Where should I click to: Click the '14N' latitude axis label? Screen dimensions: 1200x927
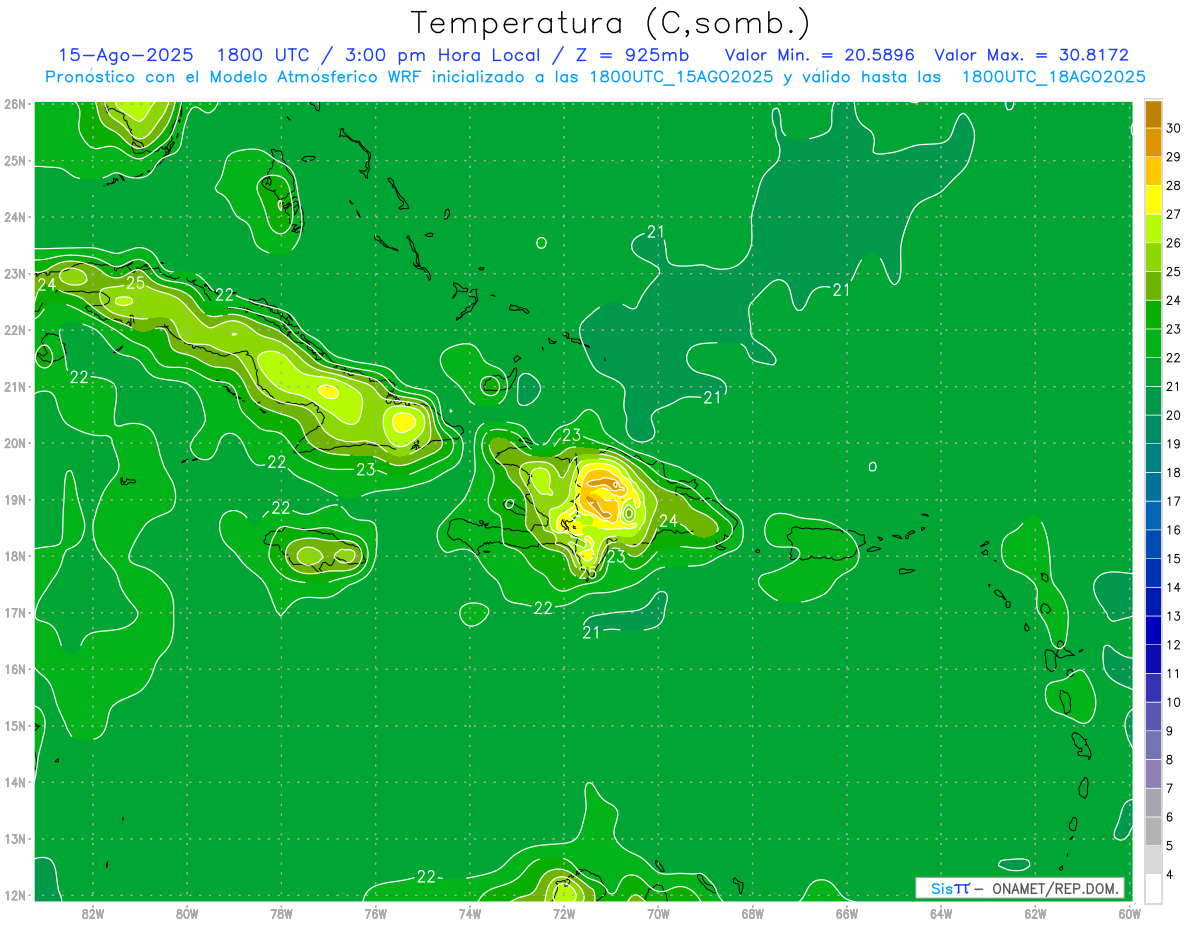15,782
